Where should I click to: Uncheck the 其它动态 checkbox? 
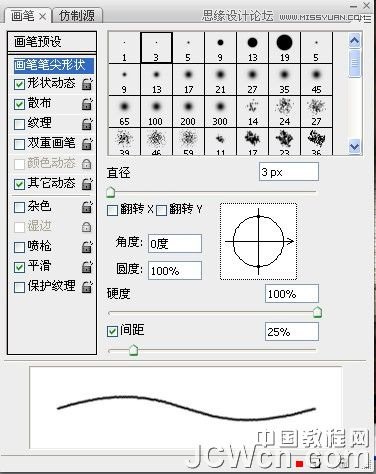(19, 184)
